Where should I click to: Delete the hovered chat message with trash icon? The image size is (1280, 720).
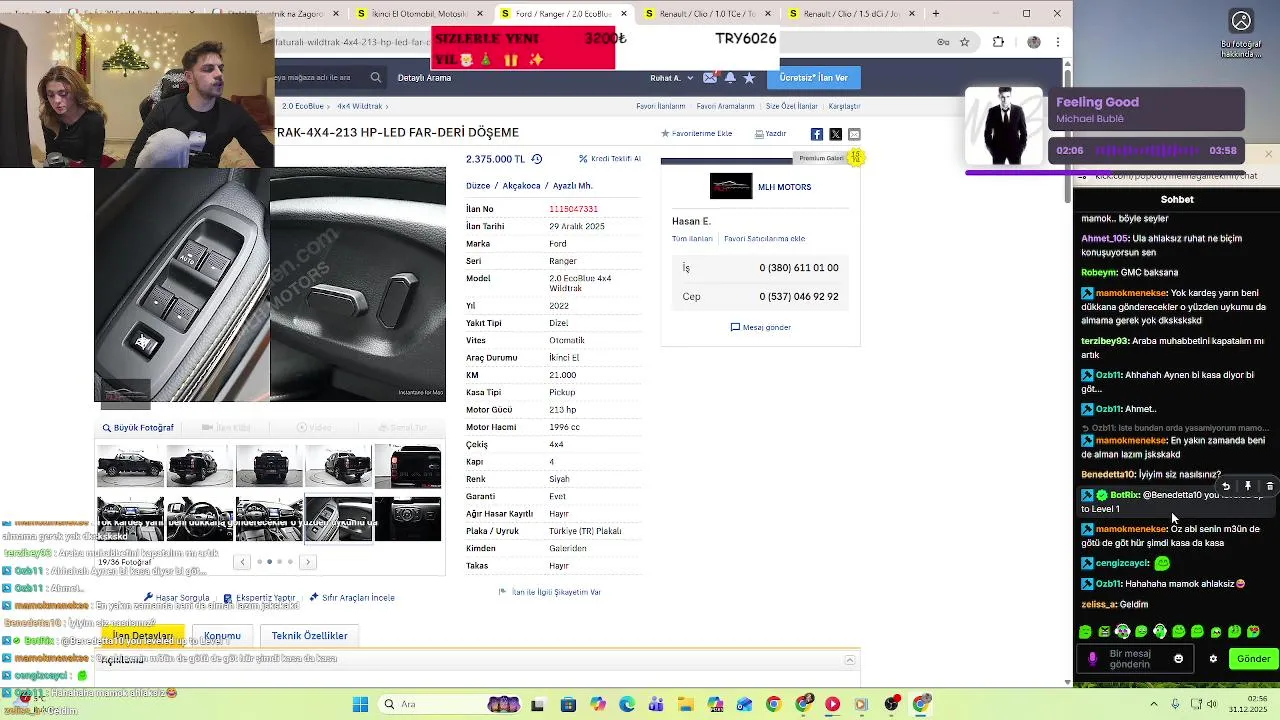[x=1269, y=486]
